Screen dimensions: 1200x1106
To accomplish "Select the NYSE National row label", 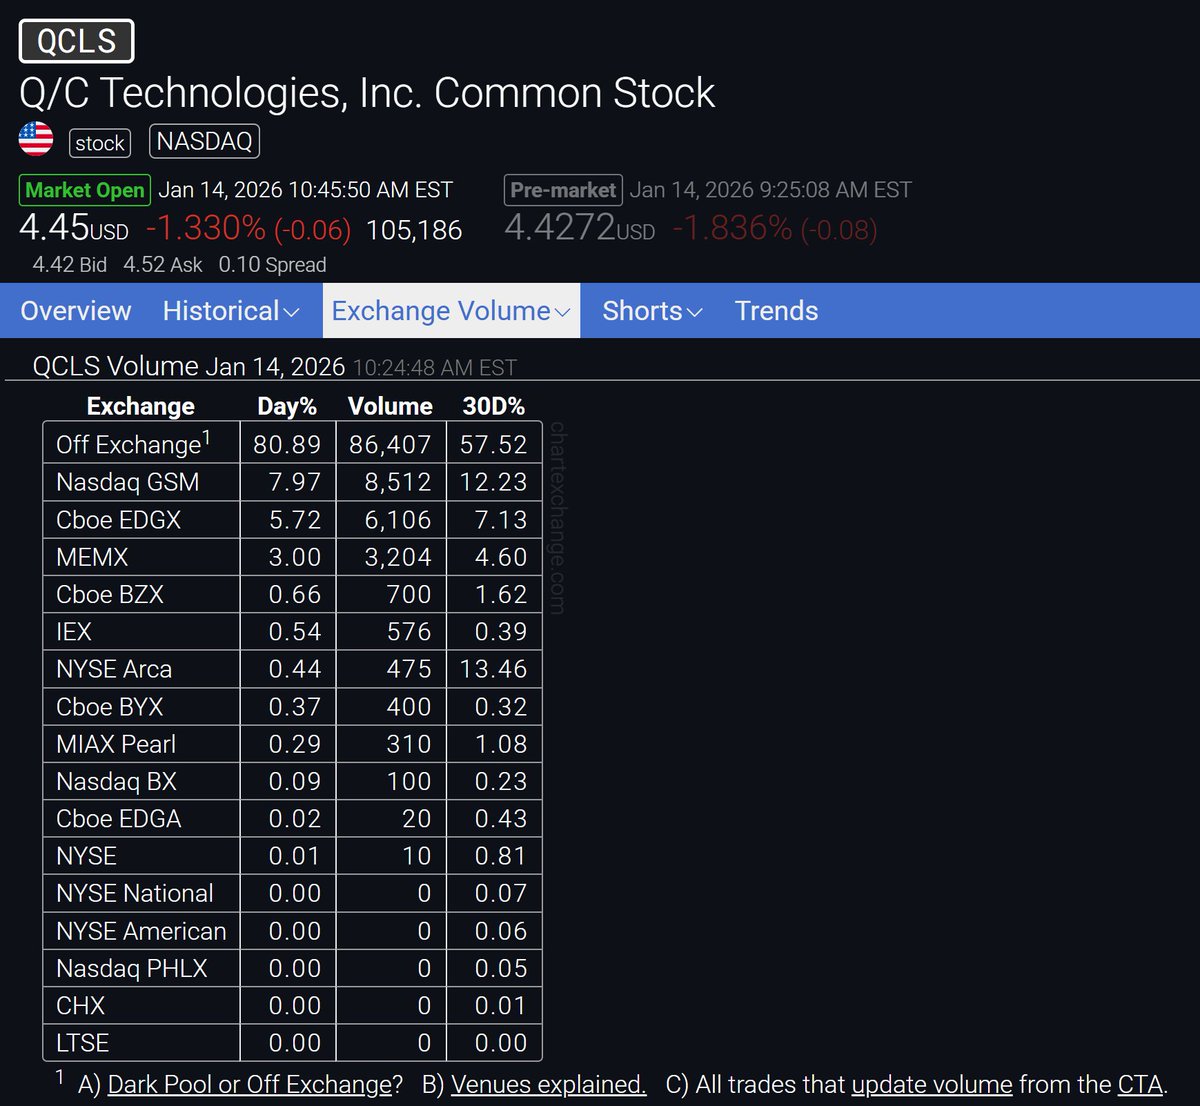I will 135,893.
